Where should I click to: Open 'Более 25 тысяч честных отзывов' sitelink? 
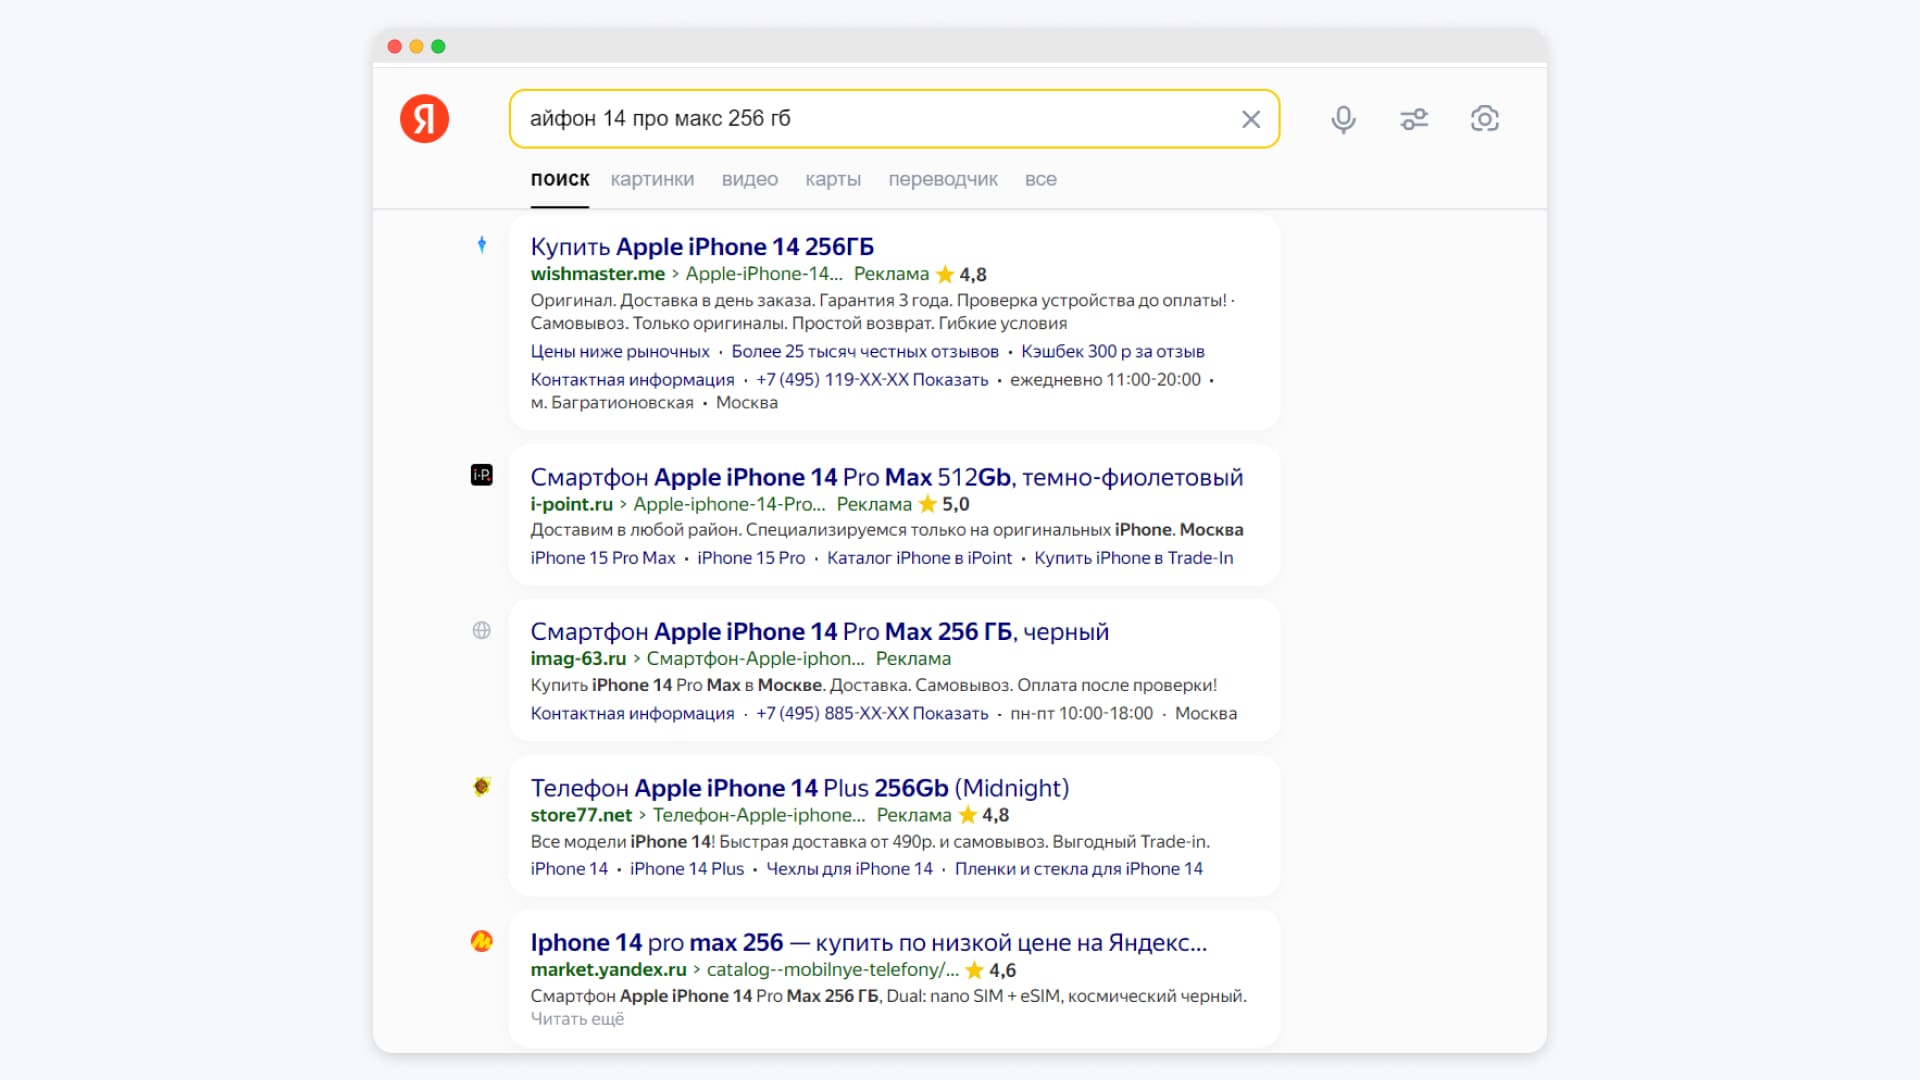click(865, 351)
